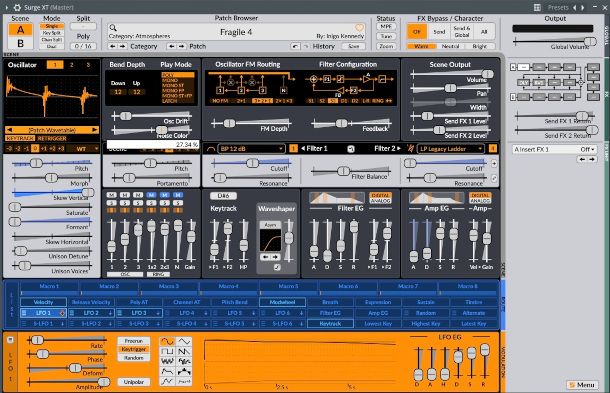Go to next patch arrow

pos(182,46)
